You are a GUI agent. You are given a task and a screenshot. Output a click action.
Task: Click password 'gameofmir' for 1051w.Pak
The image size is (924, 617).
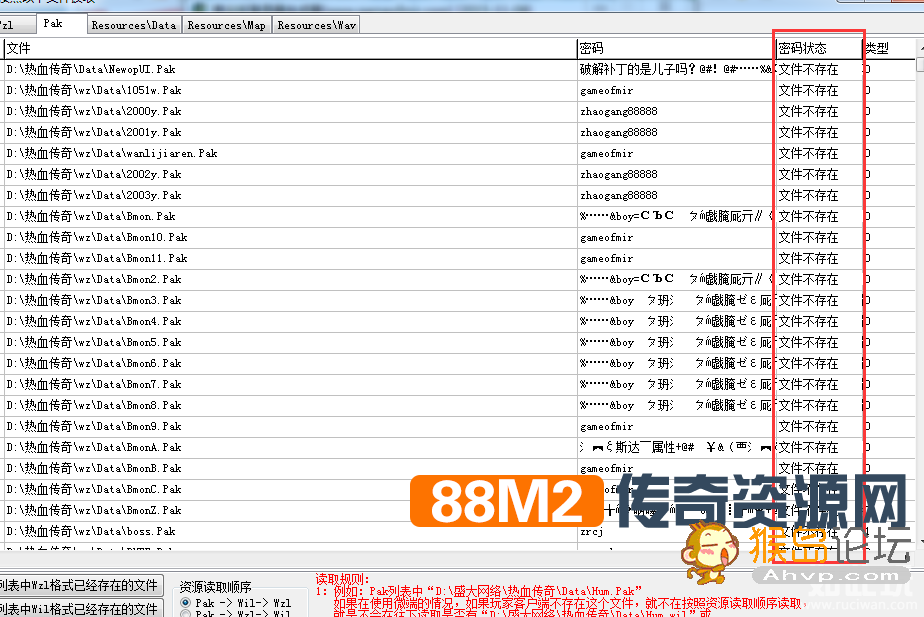(x=606, y=91)
